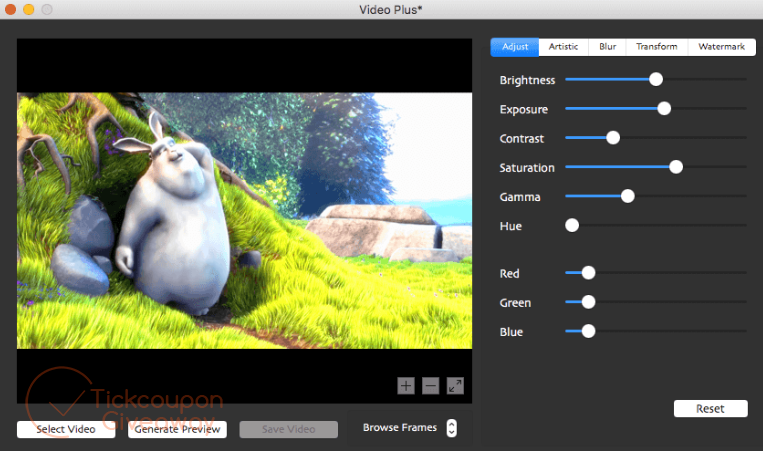Switch to the Adjust tab
The height and width of the screenshot is (451, 763).
click(515, 47)
